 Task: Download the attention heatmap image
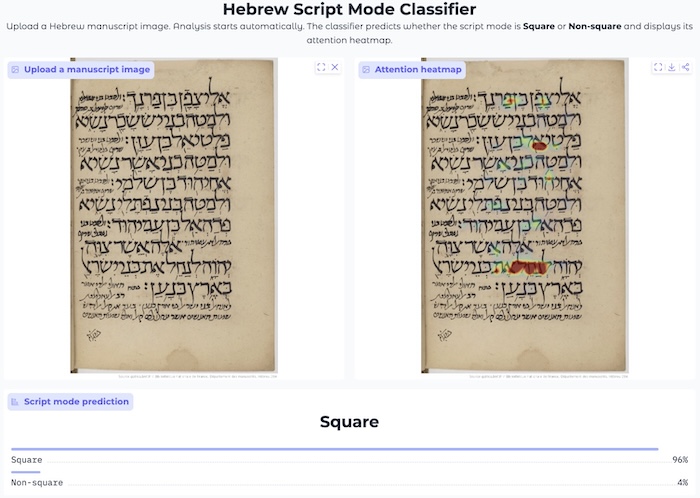tap(671, 67)
